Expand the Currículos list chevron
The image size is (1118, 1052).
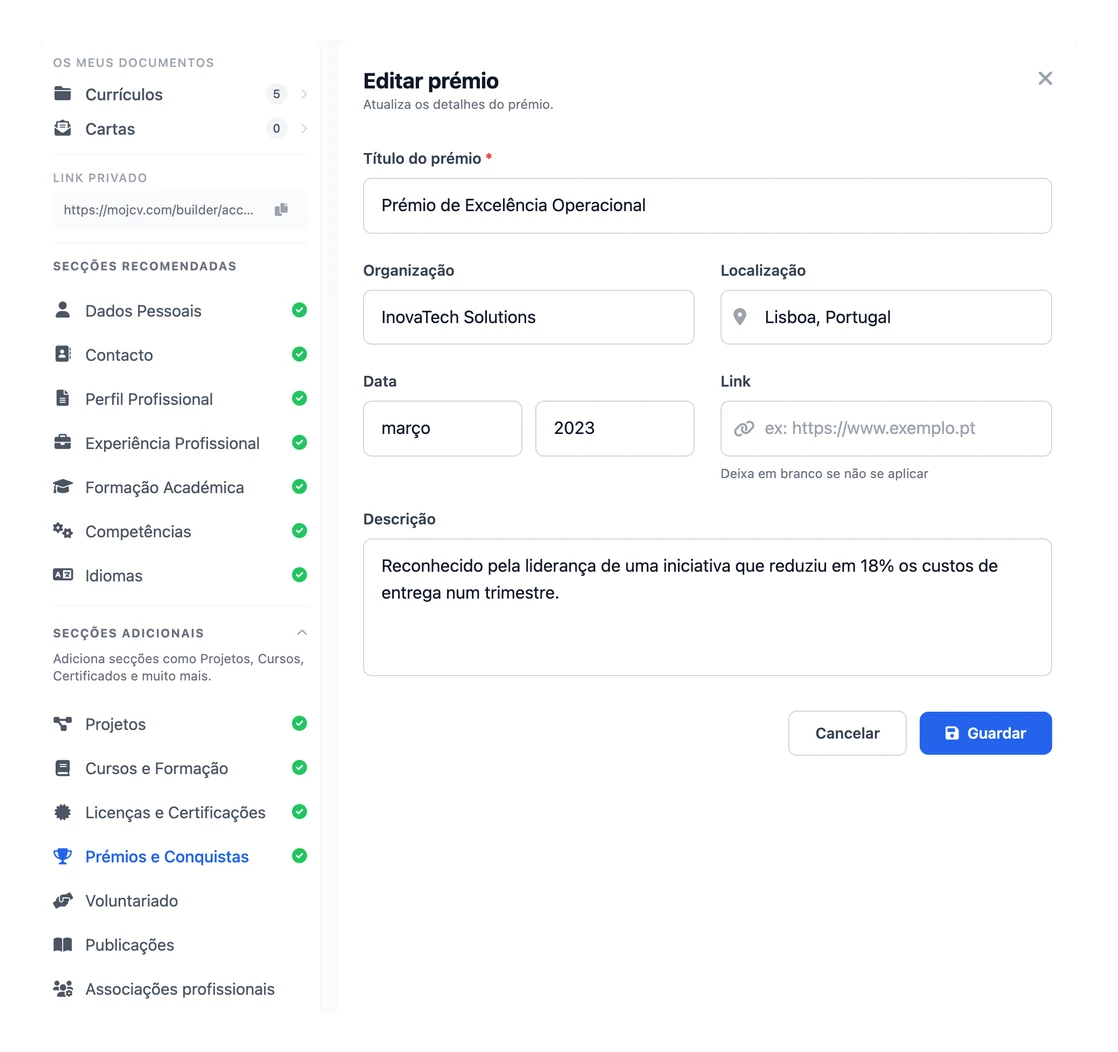coord(304,94)
